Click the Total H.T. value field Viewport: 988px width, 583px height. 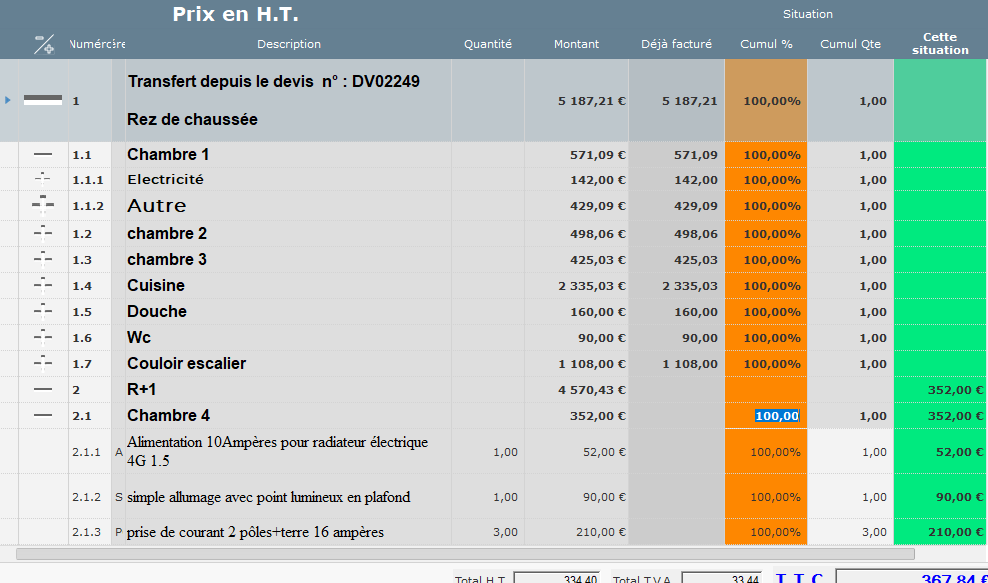tap(556, 578)
